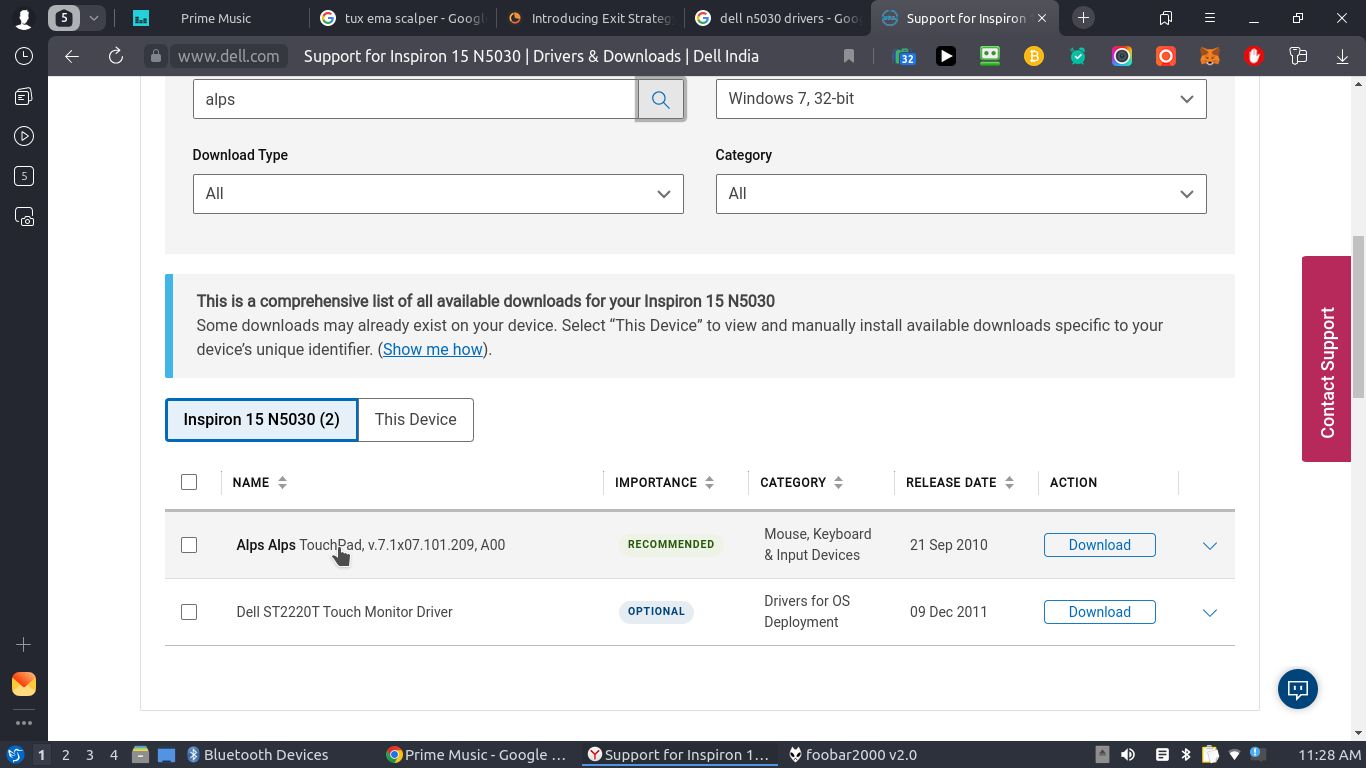Download the Alps TouchPad driver

pyautogui.click(x=1099, y=545)
